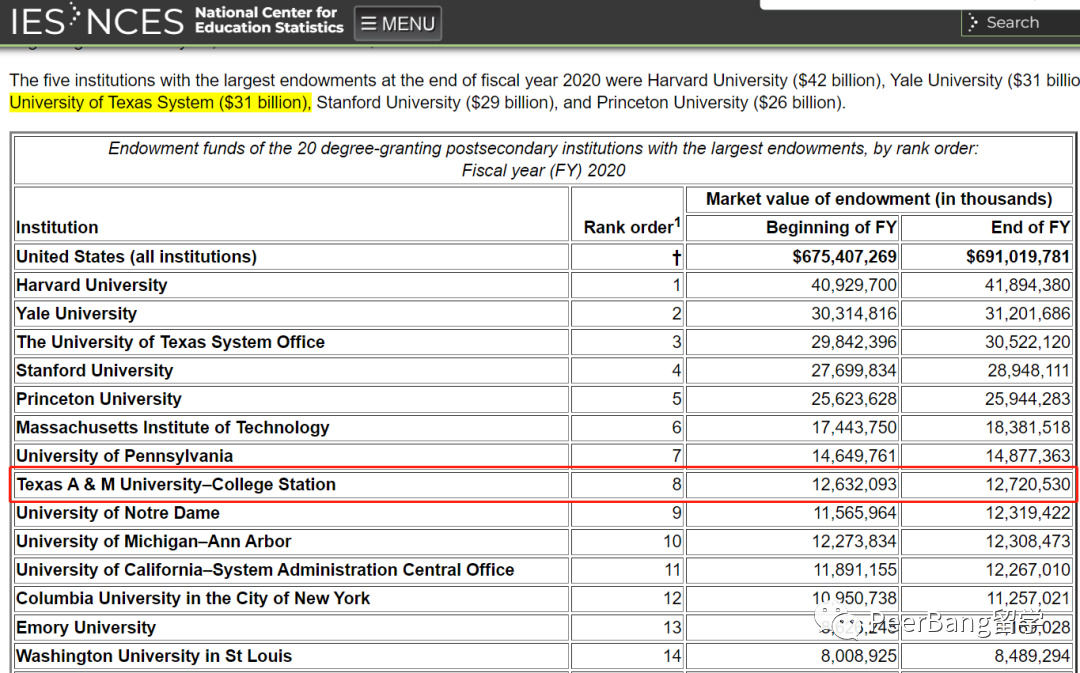
Task: Open the MENU hamburger button
Action: pyautogui.click(x=398, y=23)
